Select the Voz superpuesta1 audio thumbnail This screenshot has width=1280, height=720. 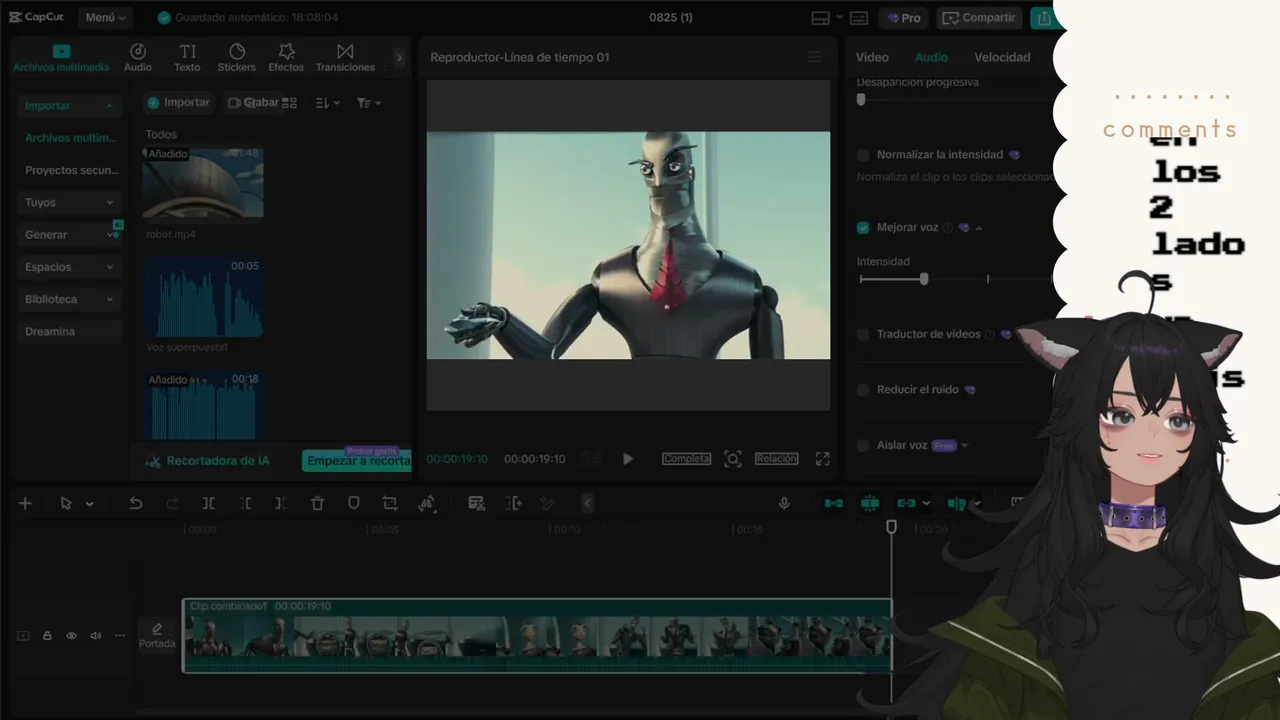tap(203, 297)
